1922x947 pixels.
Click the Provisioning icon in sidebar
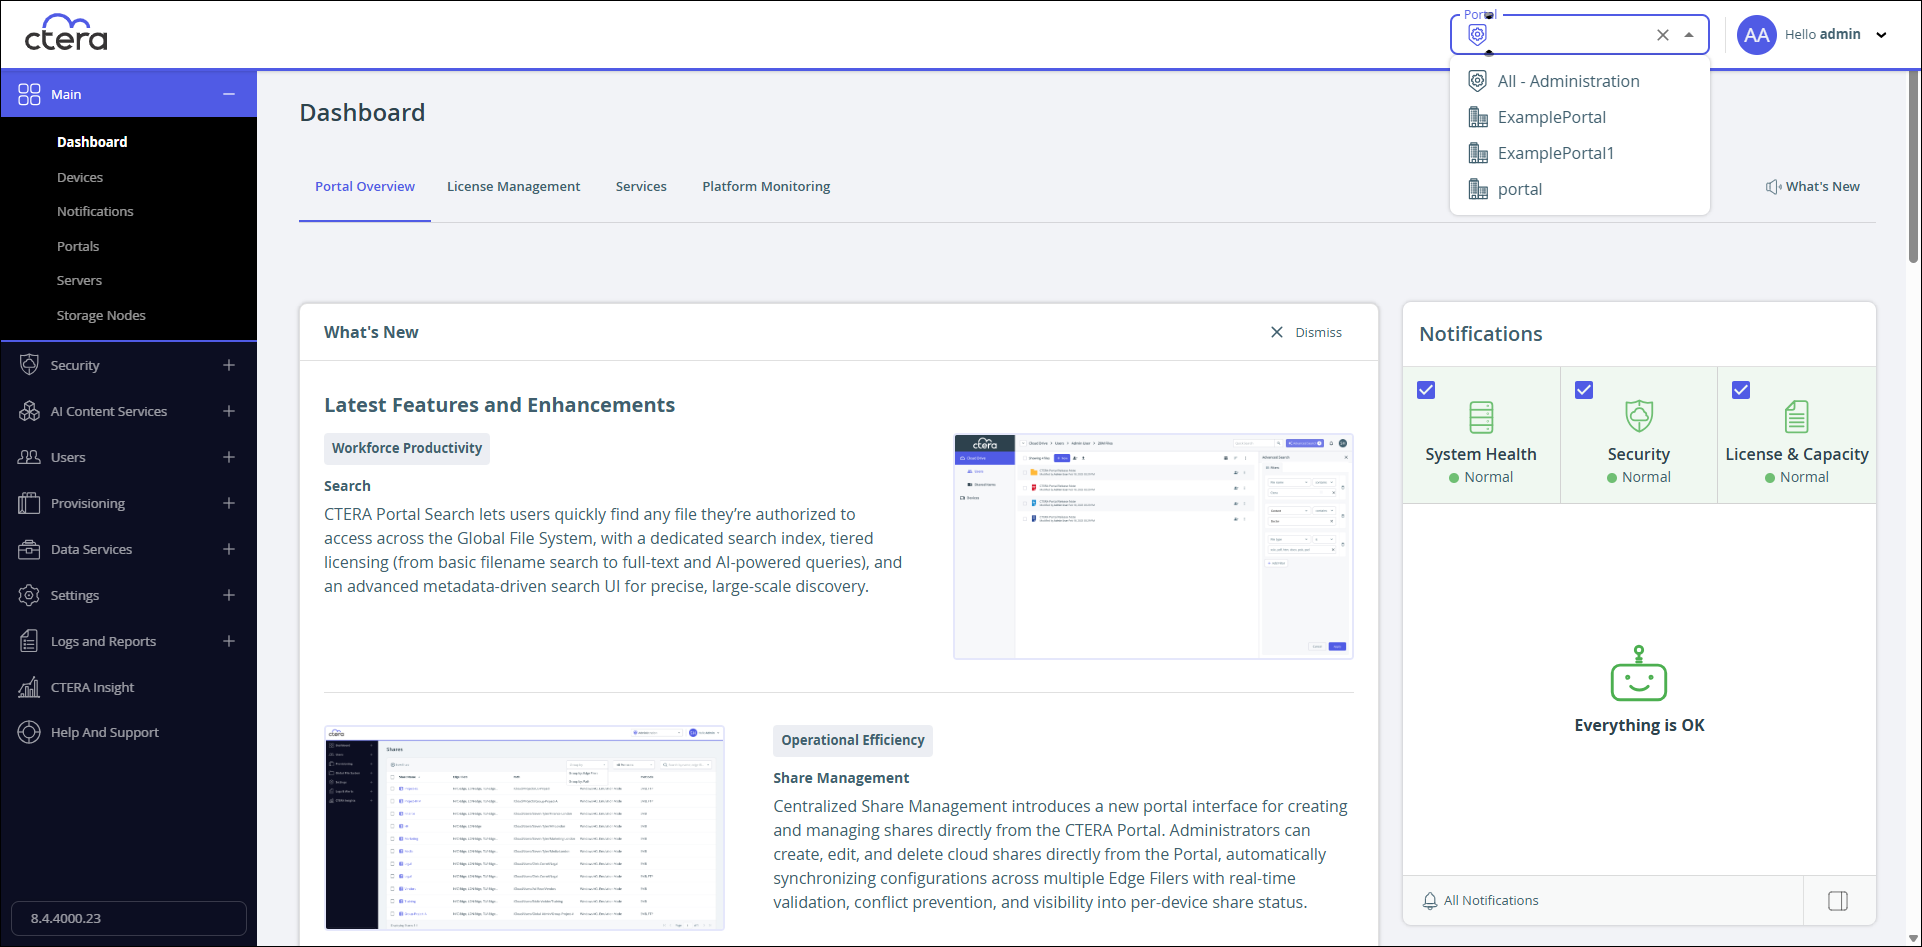[29, 503]
